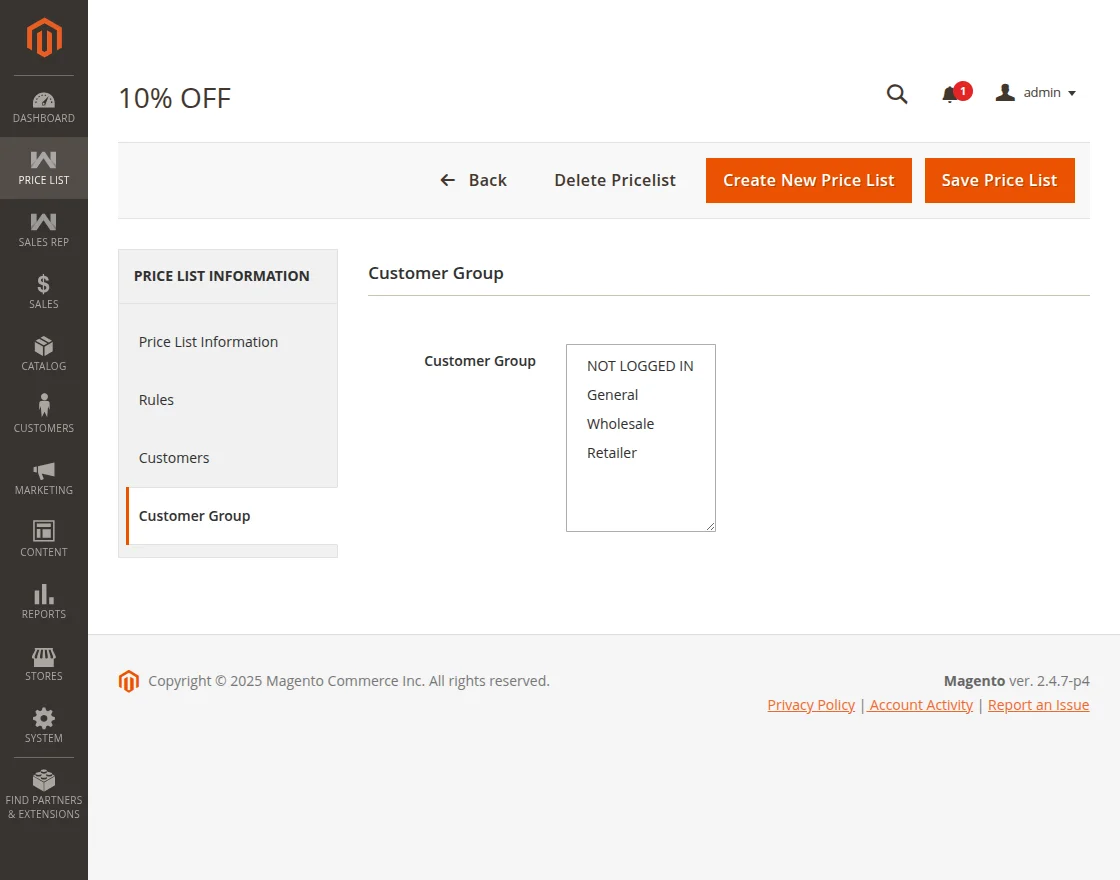Select the Customer Group side tab
Image resolution: width=1120 pixels, height=880 pixels.
pyautogui.click(x=231, y=516)
